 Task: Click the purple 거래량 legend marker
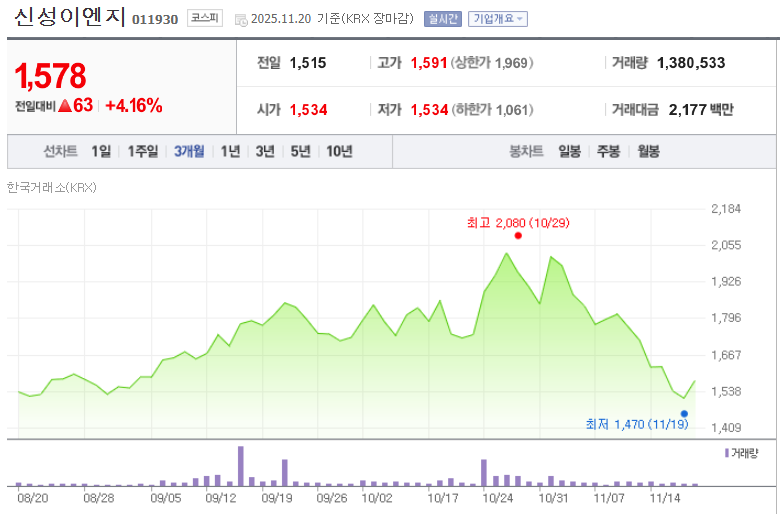tap(727, 453)
